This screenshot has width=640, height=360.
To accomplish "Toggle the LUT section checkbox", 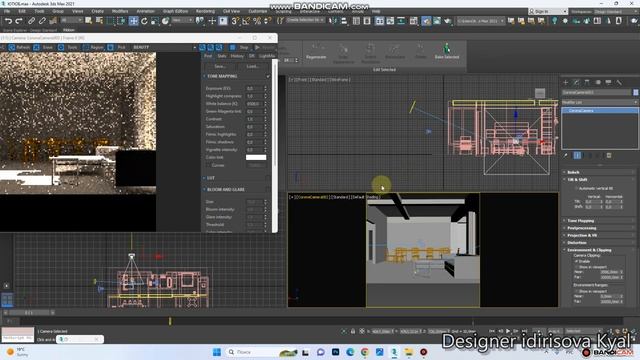I will pos(268,178).
